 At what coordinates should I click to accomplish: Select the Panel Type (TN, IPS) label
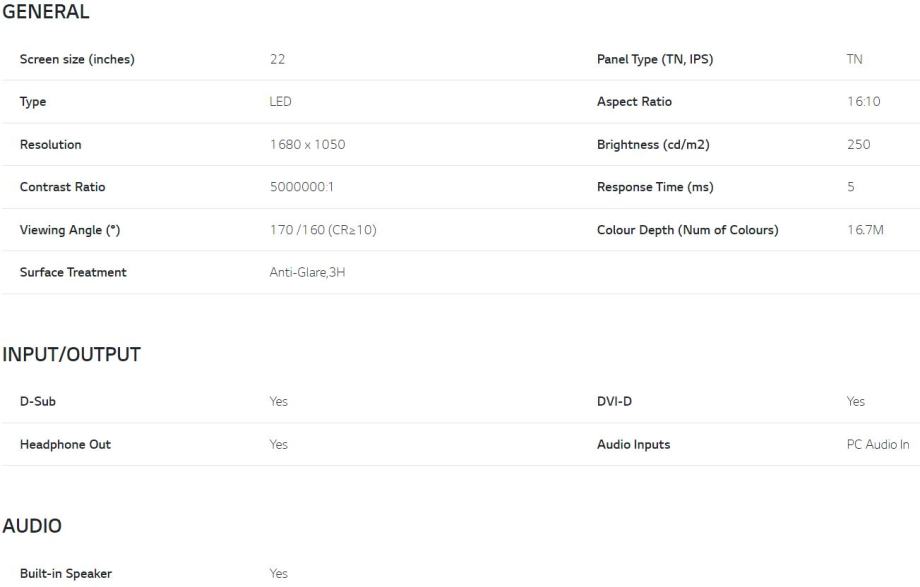[x=655, y=59]
